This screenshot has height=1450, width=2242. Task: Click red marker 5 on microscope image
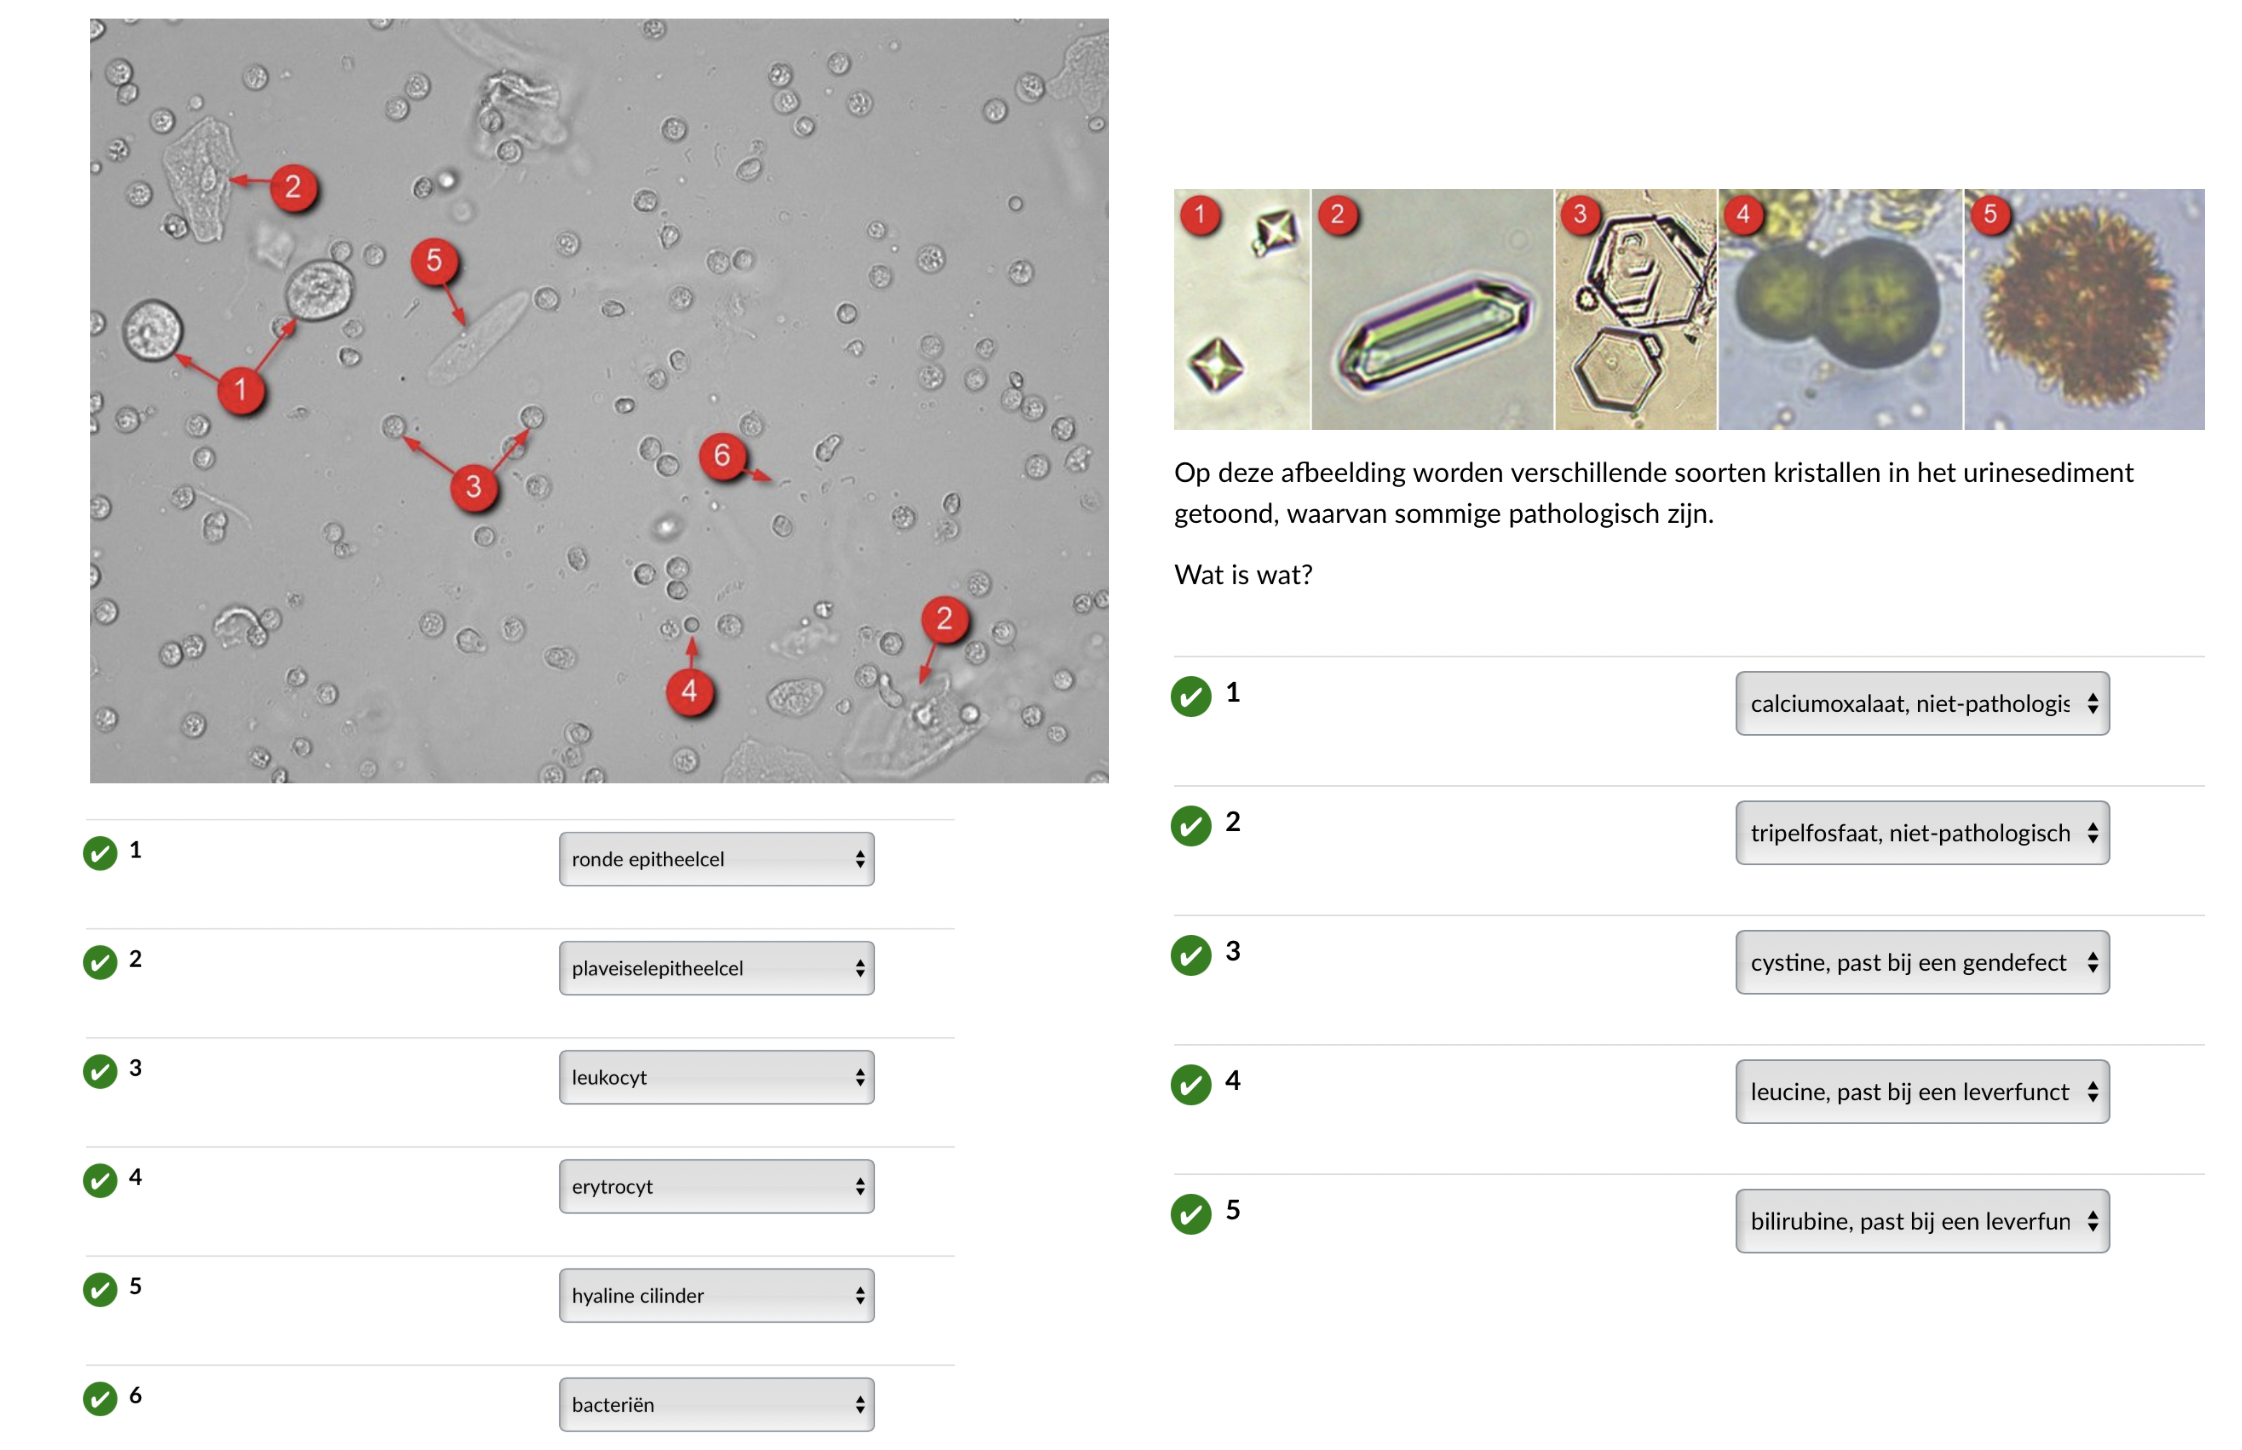click(434, 261)
